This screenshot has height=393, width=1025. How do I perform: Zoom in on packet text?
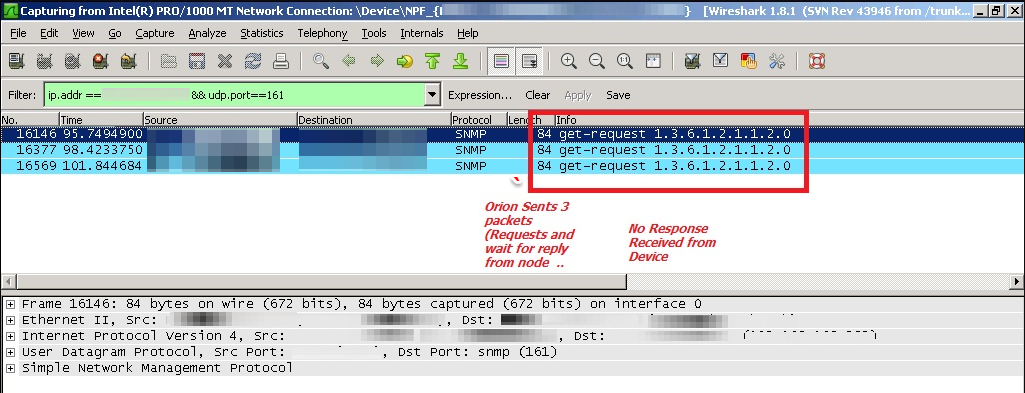(x=569, y=61)
